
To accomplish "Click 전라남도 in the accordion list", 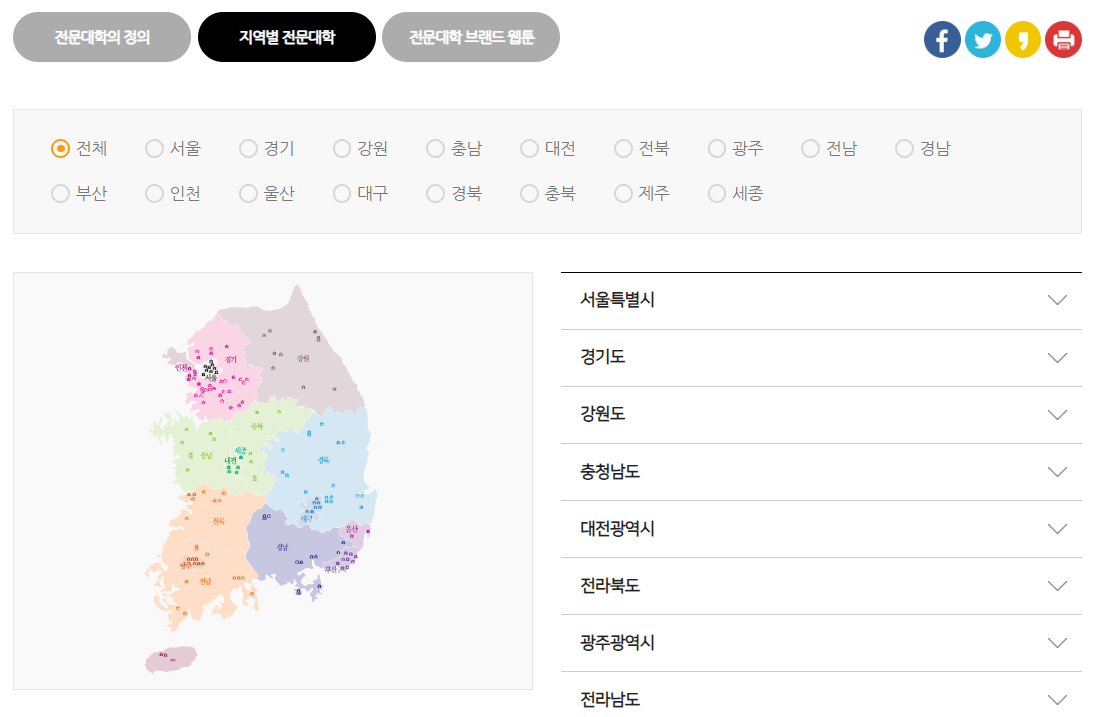I will click(x=822, y=699).
